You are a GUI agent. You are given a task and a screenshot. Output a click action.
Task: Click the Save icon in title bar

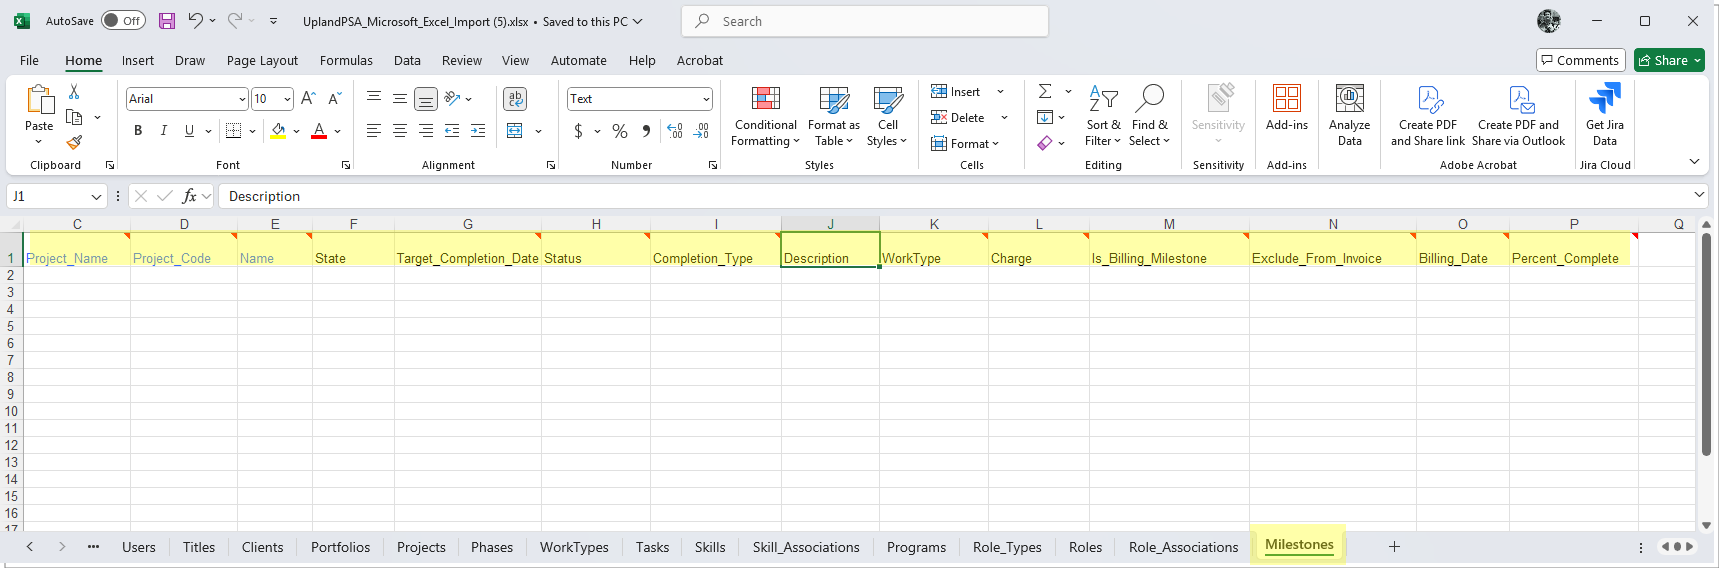(x=167, y=21)
